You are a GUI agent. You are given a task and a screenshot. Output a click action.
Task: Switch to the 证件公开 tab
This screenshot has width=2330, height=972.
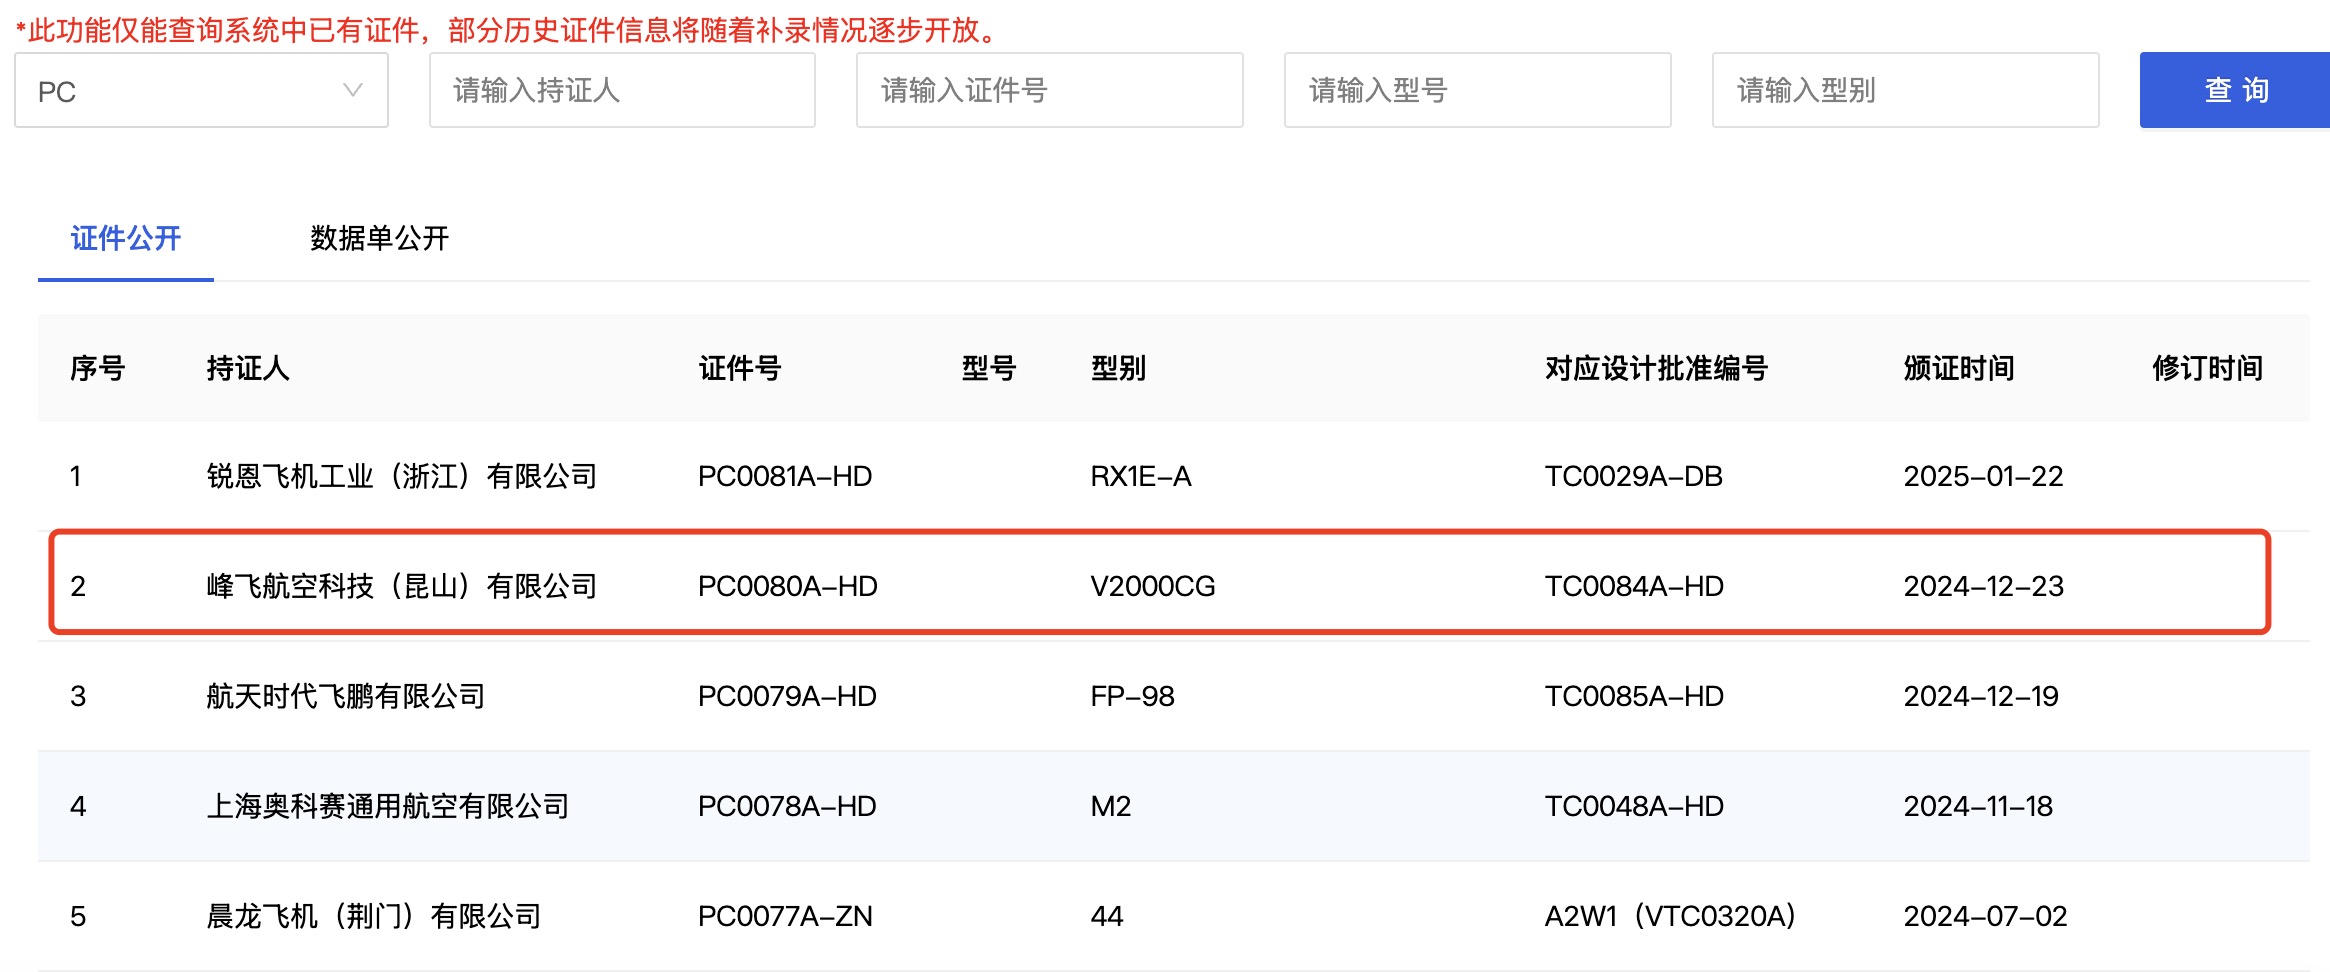(126, 239)
